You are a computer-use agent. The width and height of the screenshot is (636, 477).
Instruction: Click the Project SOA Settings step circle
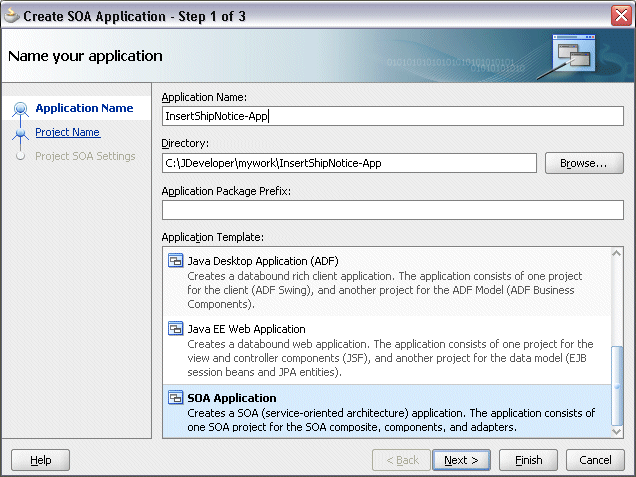click(x=20, y=156)
